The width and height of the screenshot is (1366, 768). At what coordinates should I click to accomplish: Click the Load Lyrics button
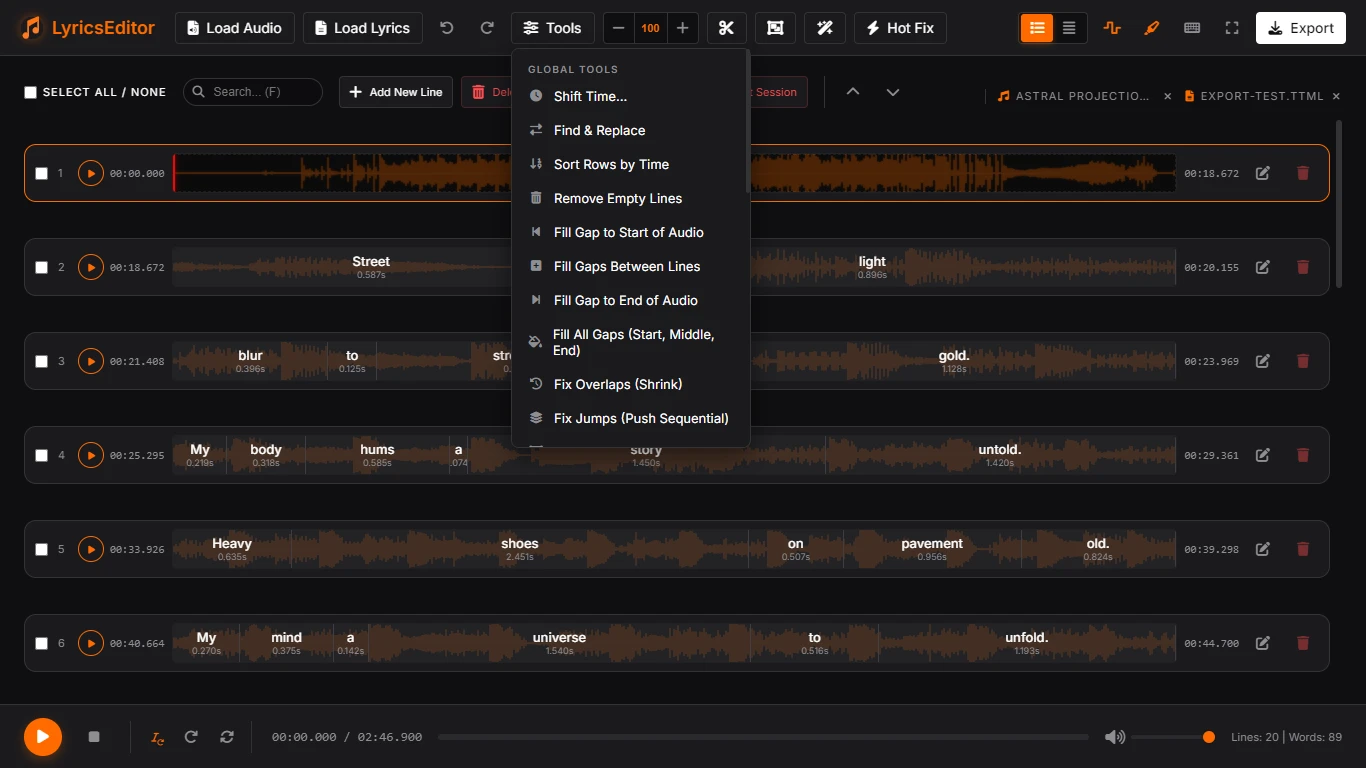coord(363,28)
